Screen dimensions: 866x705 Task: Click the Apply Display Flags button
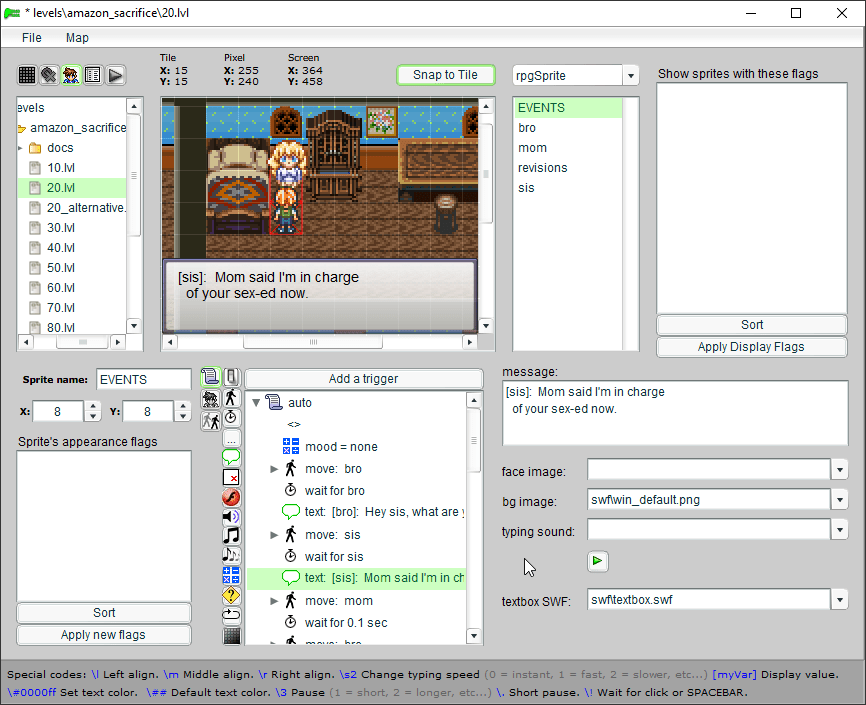click(x=751, y=347)
